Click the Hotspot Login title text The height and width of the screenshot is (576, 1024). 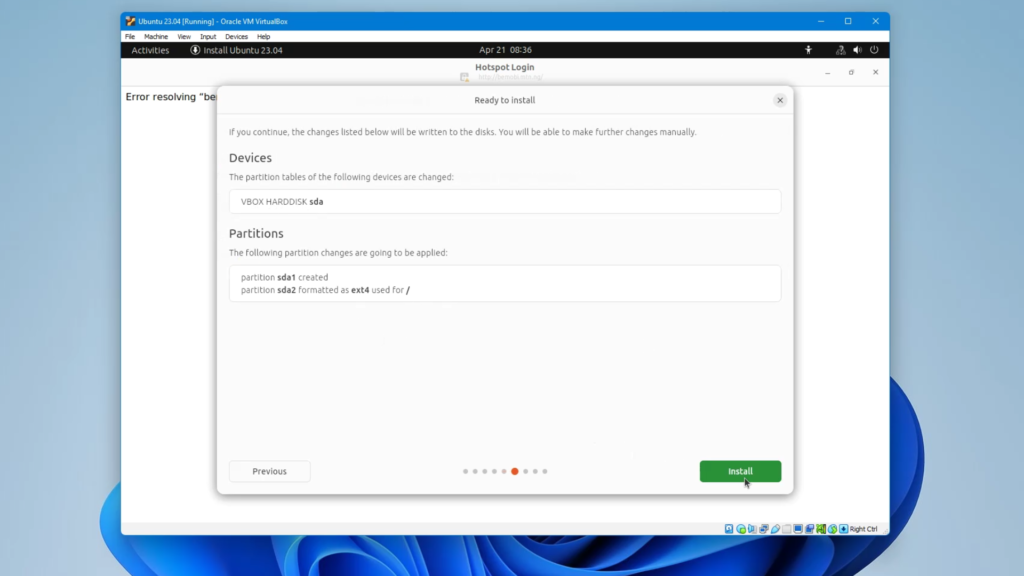(505, 67)
